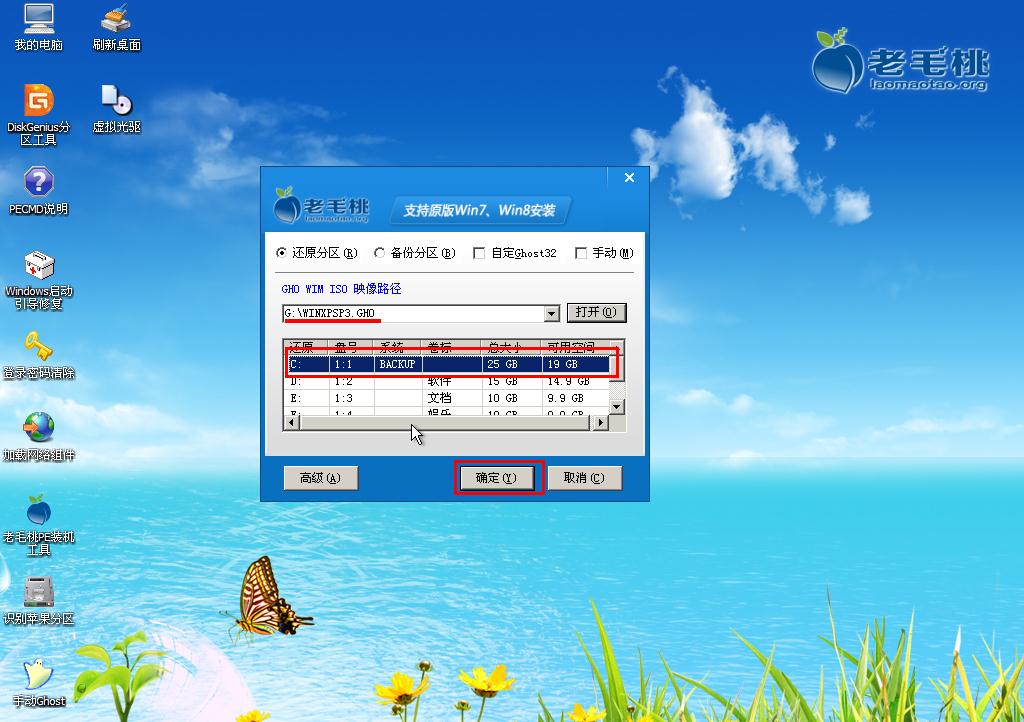
Task: Open the 虚拟光驱 virtual drive icon
Action: 116,101
